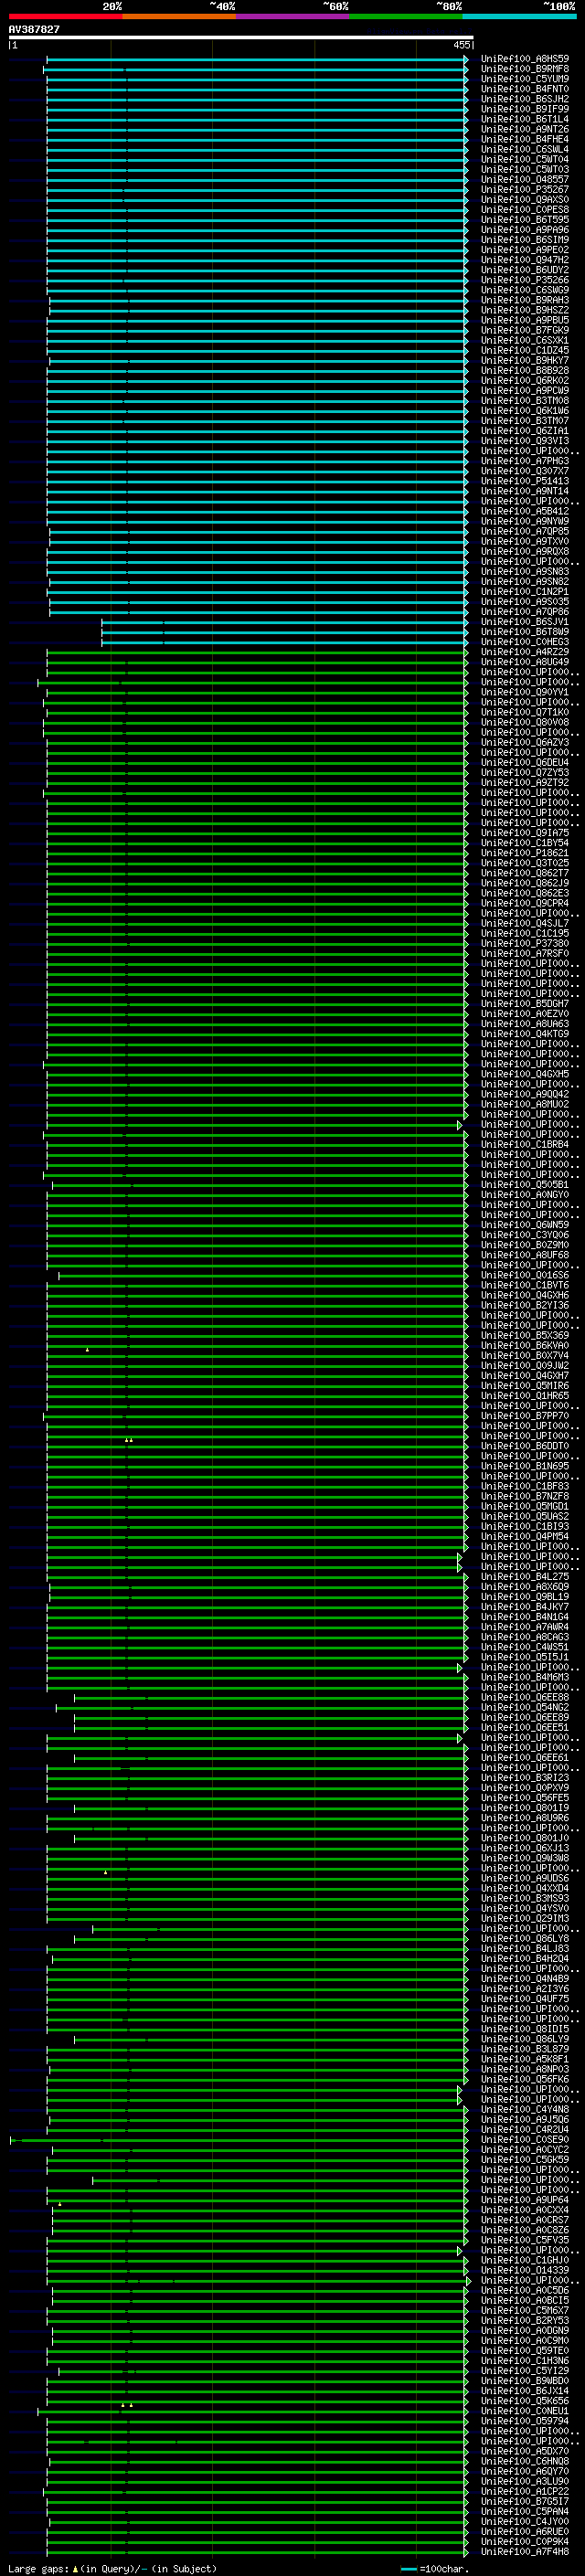Click hit label UniRef100_P37380

click(x=525, y=944)
